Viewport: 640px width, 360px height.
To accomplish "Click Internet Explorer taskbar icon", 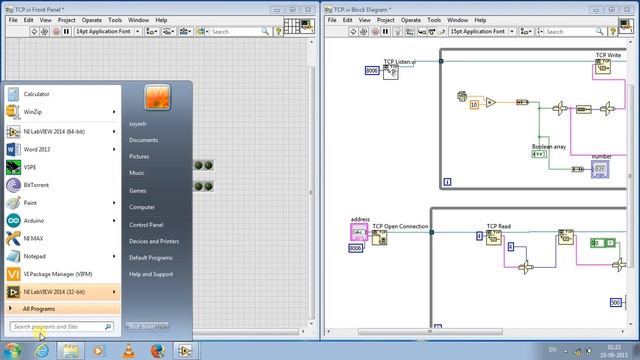I will point(42,351).
